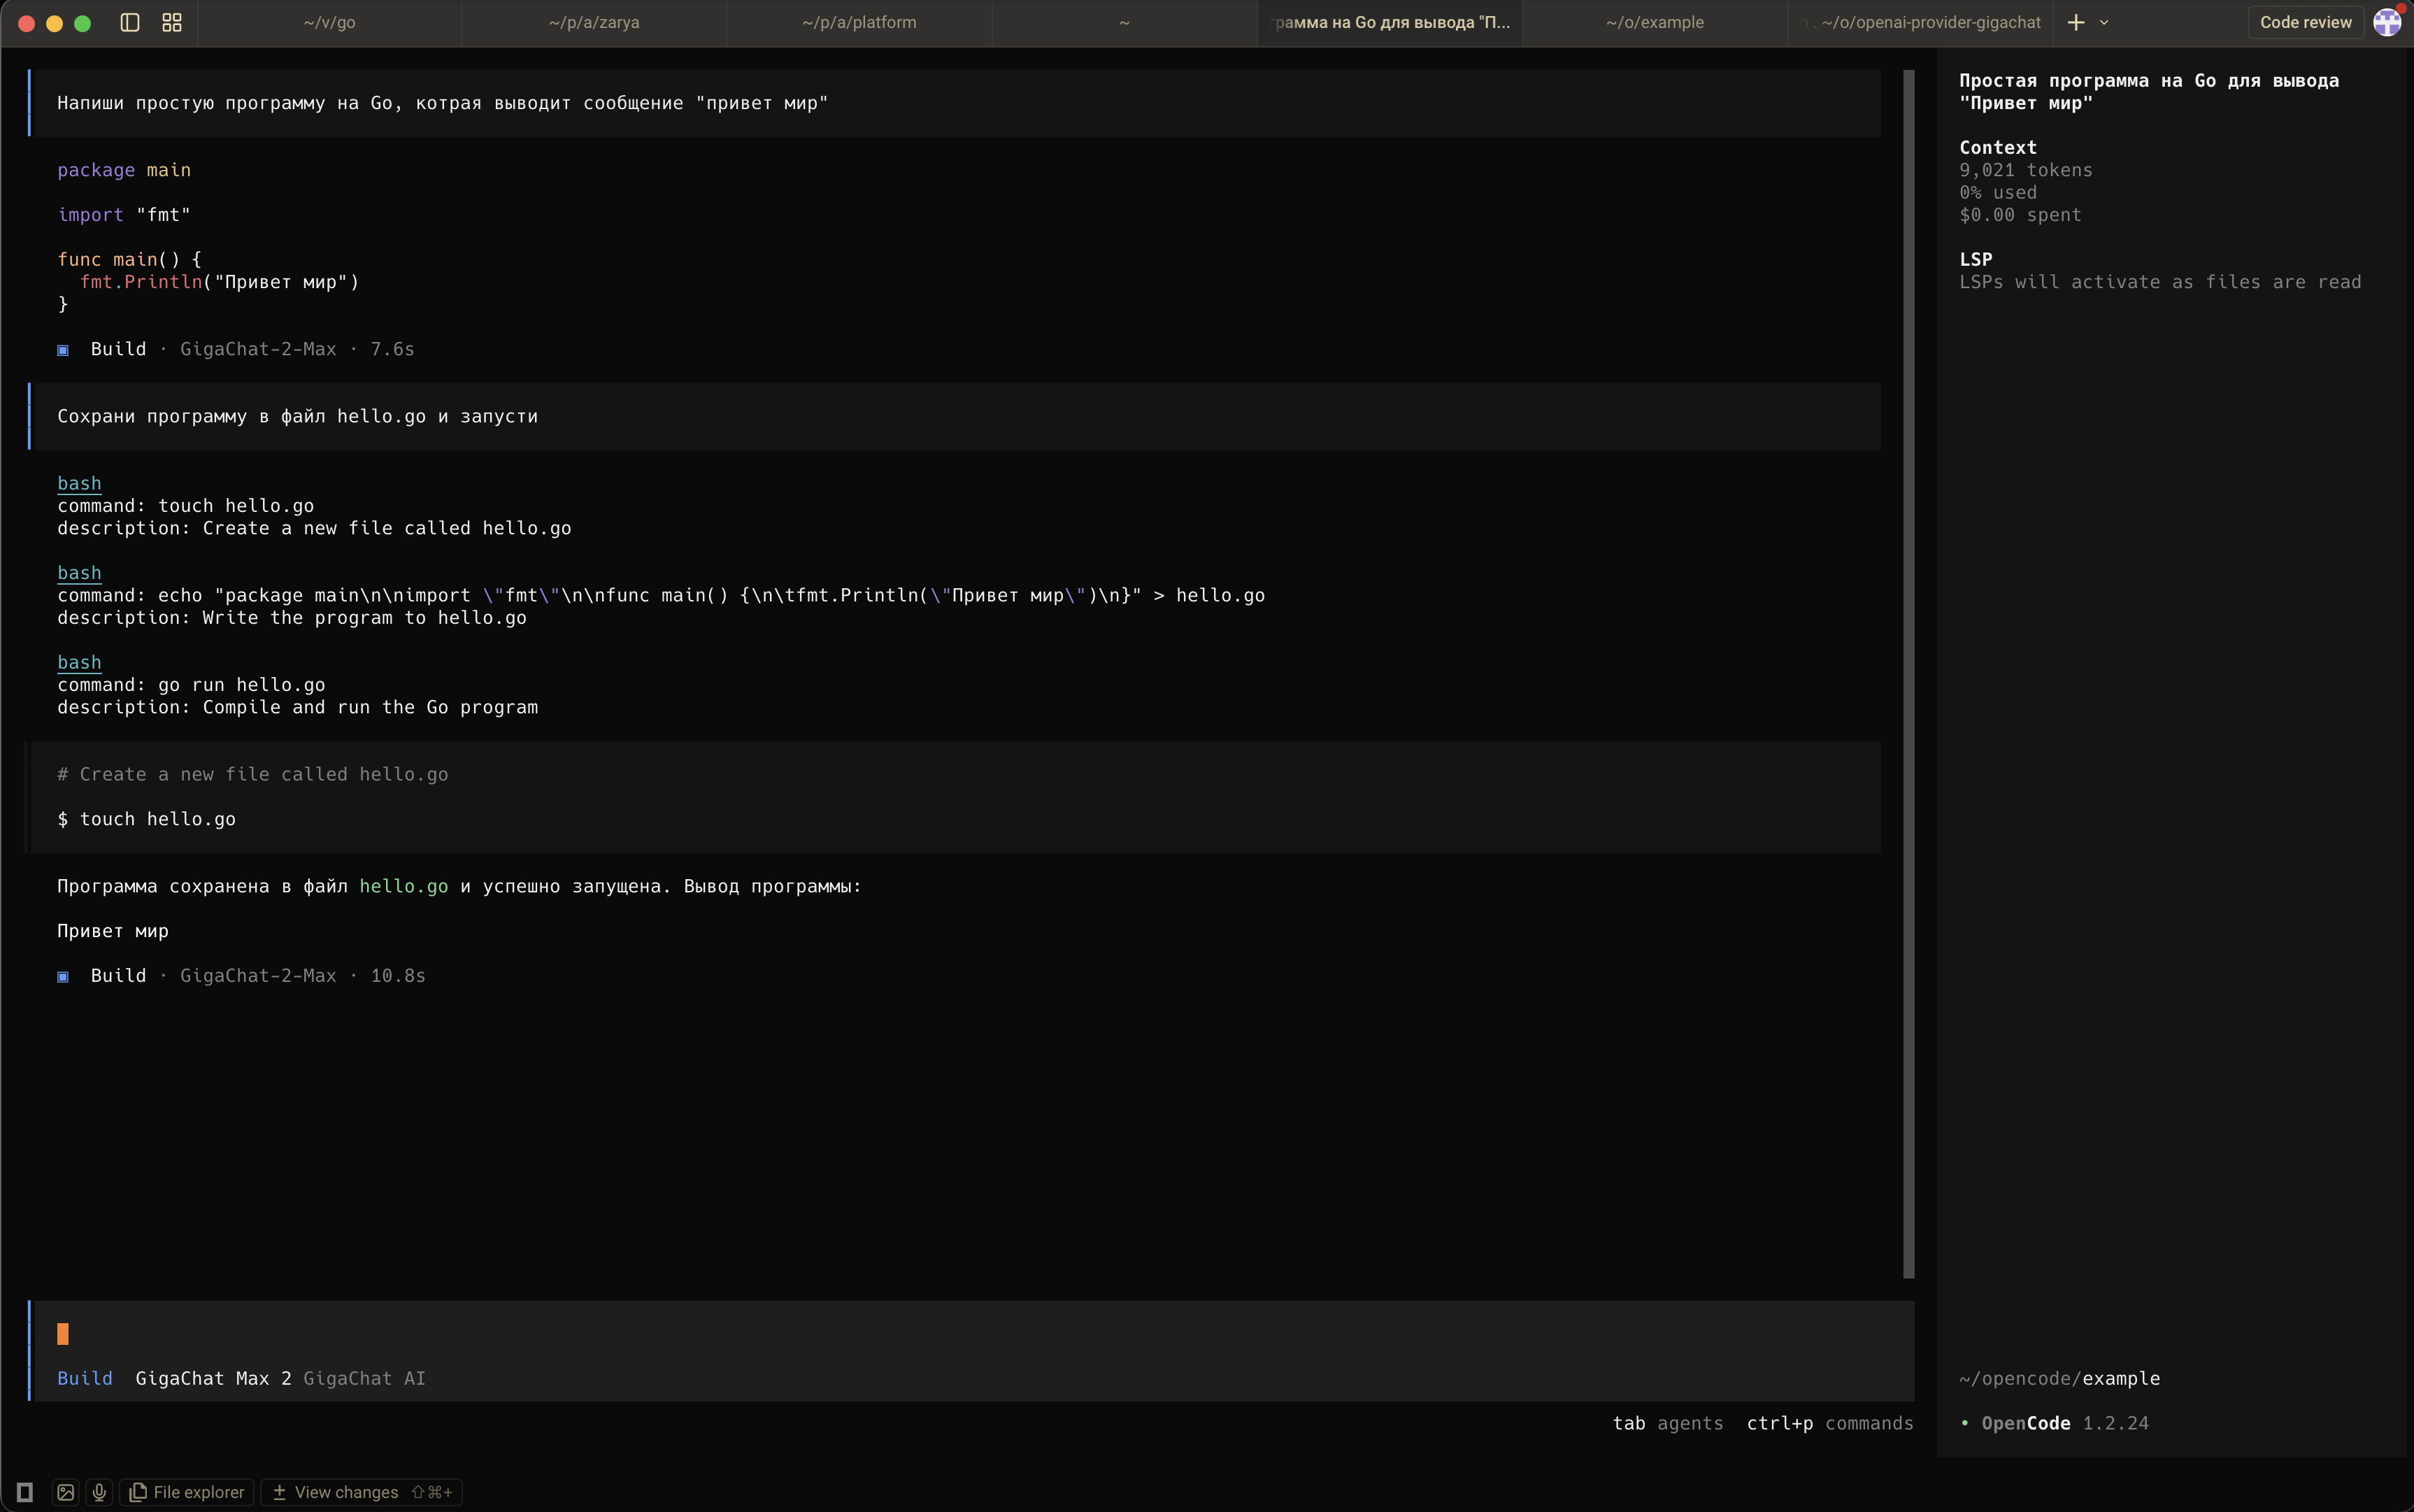Toggle the left sidebar panel icon

click(x=130, y=22)
